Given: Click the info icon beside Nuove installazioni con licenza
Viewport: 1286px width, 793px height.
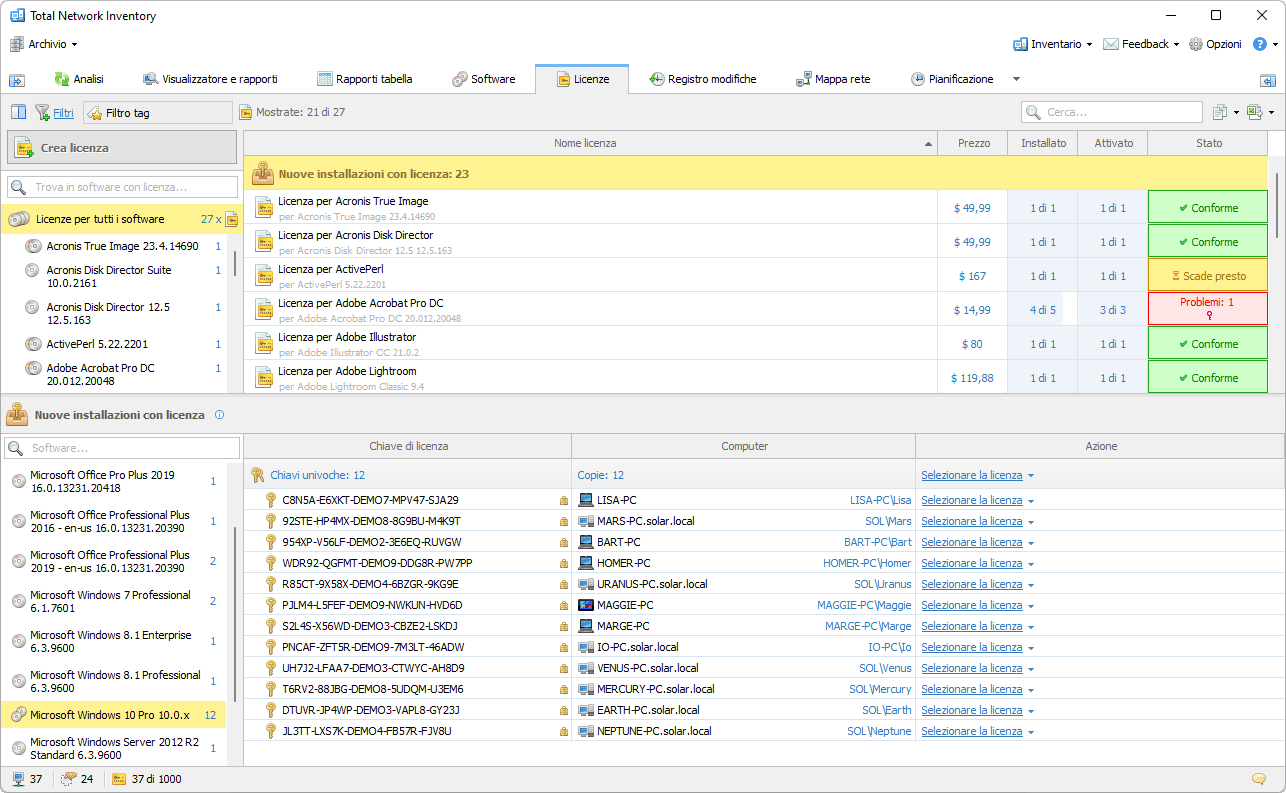Looking at the screenshot, I should pos(219,414).
